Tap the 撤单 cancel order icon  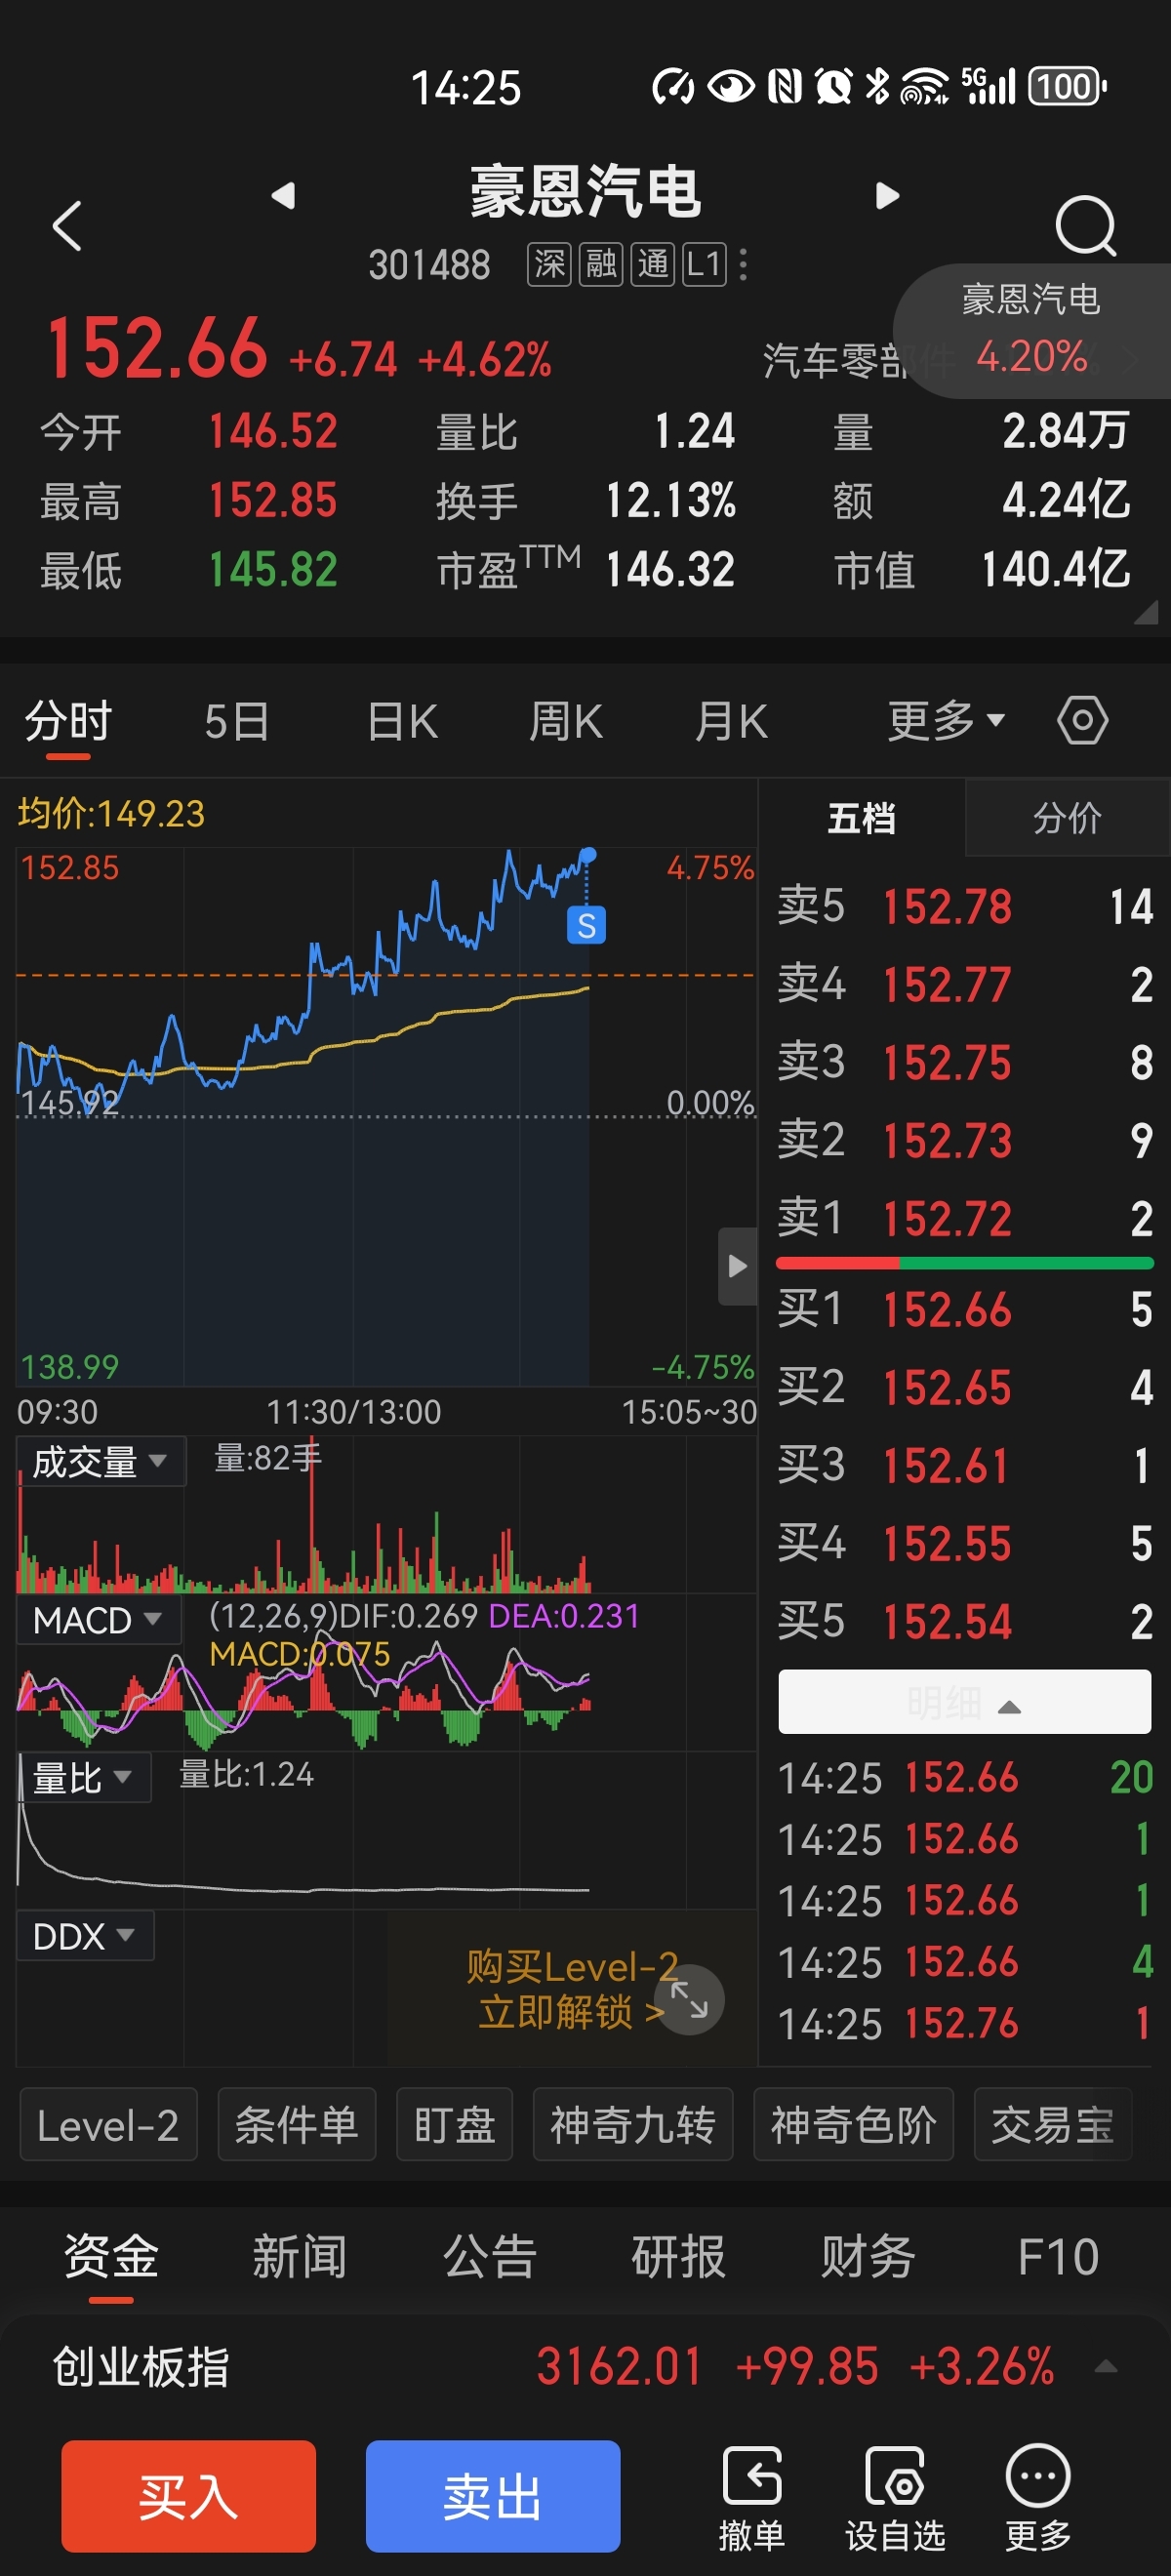[751, 2499]
